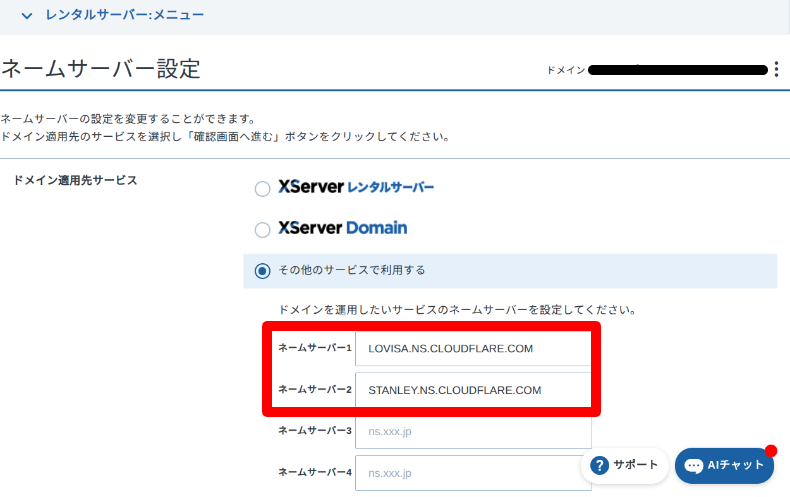Collapse the レンタルサーバー:メニュー chevron
Image resolution: width=790 pixels, height=497 pixels.
tap(27, 16)
